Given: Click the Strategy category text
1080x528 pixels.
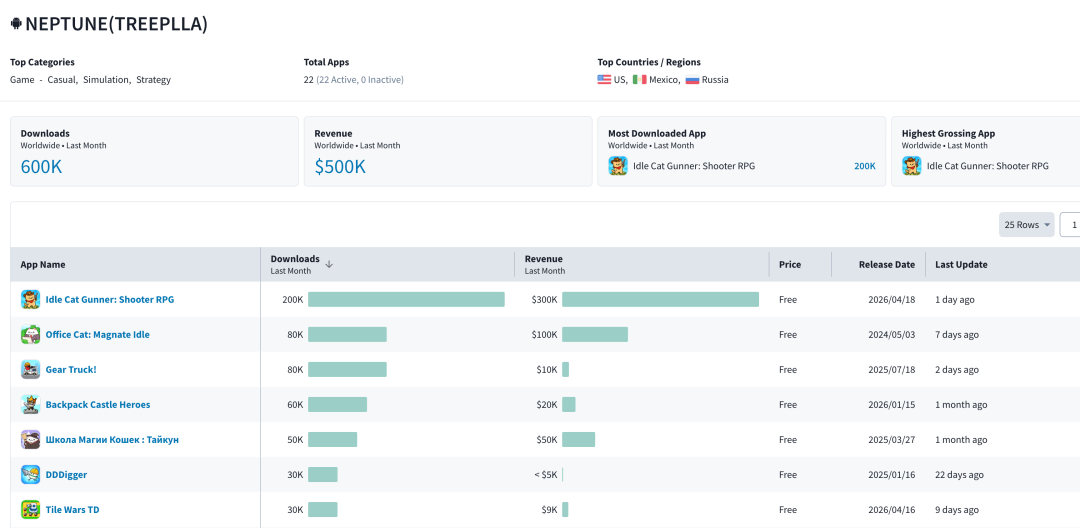Looking at the screenshot, I should [x=154, y=80].
